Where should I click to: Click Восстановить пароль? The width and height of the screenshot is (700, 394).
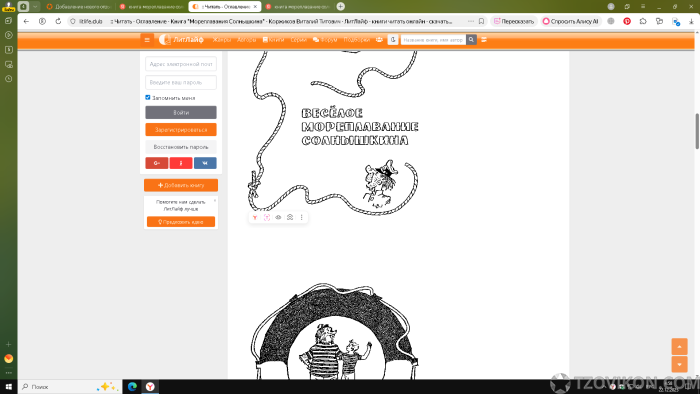pyautogui.click(x=181, y=147)
